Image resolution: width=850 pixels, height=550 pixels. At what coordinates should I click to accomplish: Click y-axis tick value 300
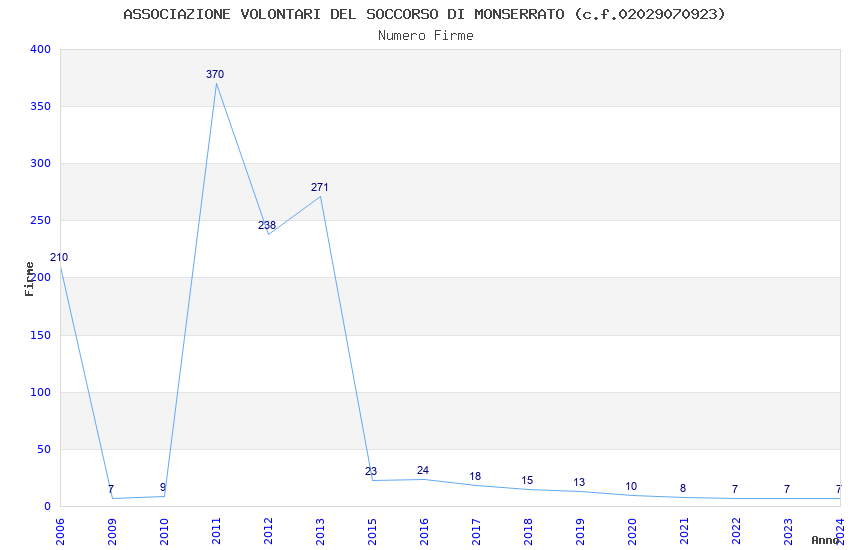[x=41, y=163]
